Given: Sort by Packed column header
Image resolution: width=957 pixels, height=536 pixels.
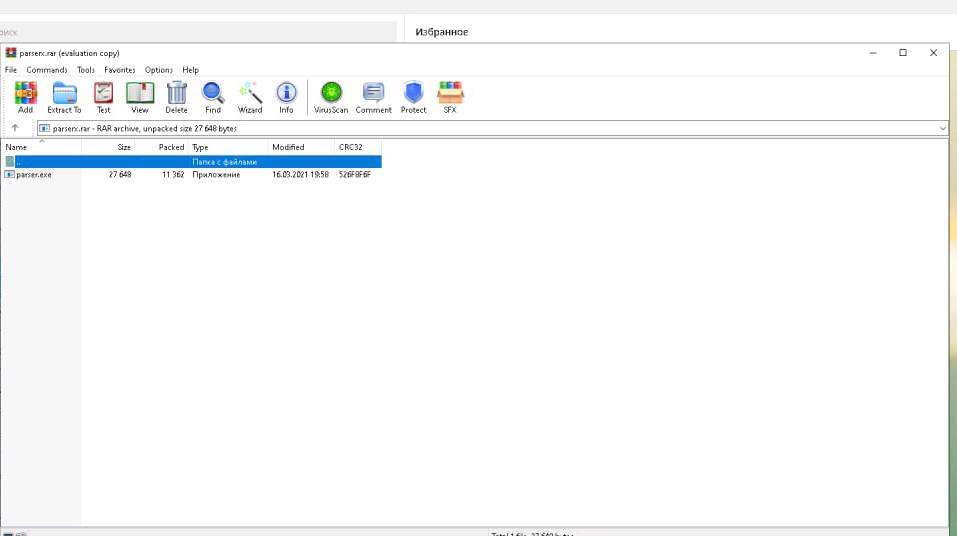Looking at the screenshot, I should pyautogui.click(x=161, y=147).
